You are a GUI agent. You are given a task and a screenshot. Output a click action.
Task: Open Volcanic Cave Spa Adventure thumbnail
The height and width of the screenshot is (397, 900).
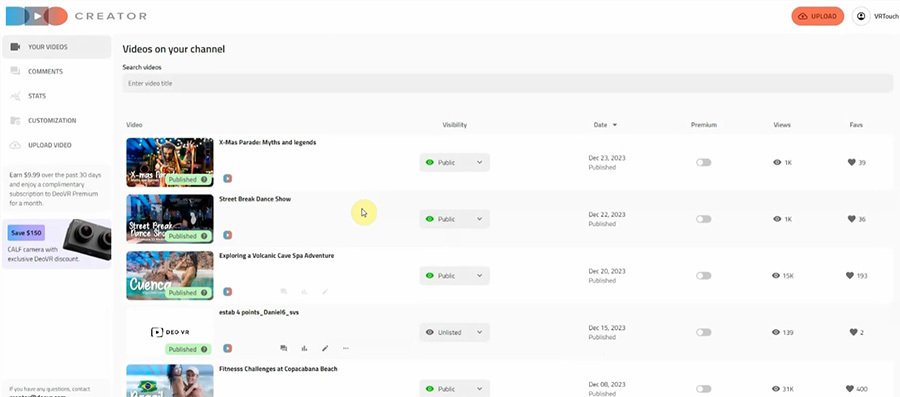pos(169,275)
